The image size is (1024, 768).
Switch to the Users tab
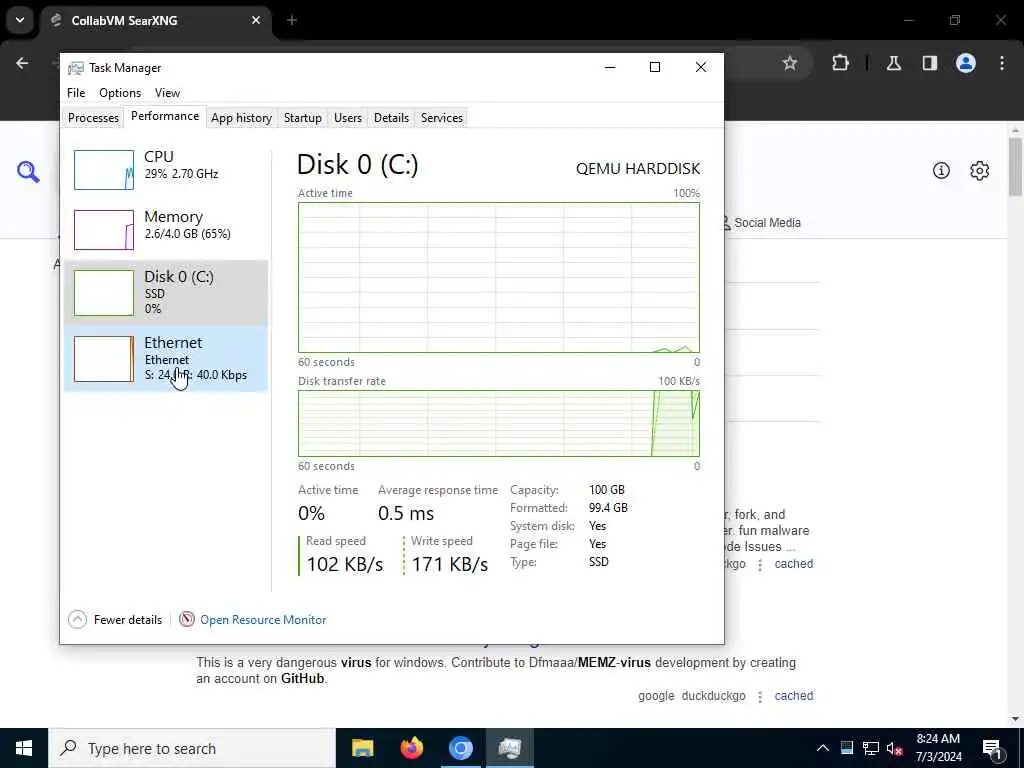[x=347, y=118]
